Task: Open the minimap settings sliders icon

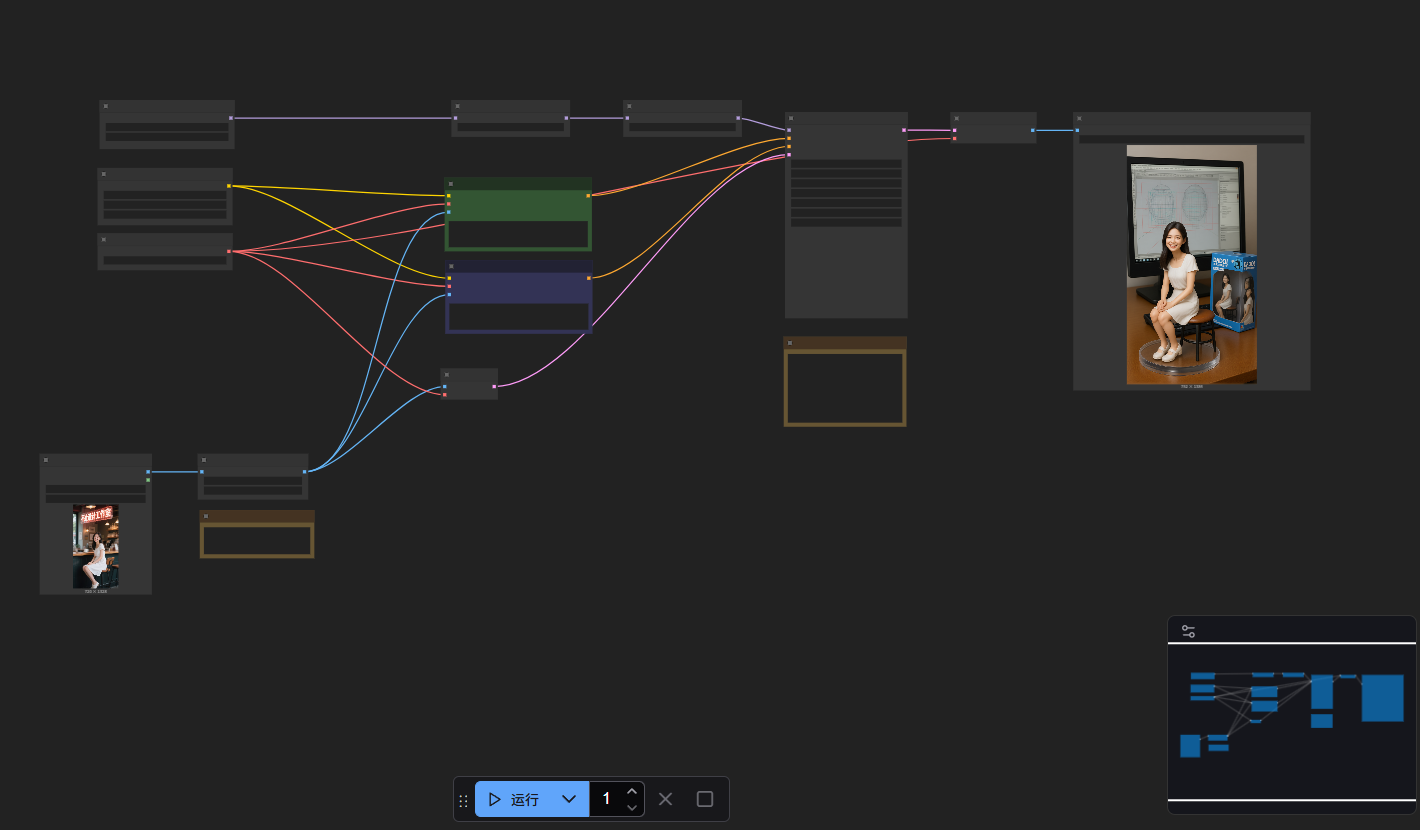Action: pos(1188,631)
